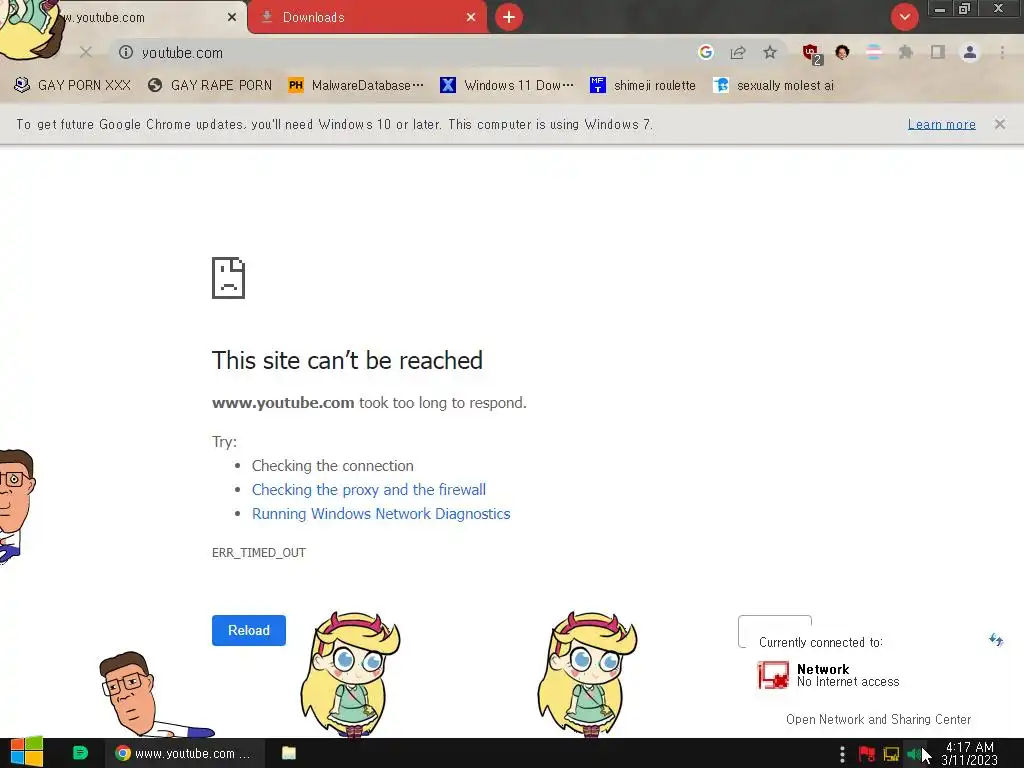The image size is (1024, 768).
Task: Click the blue Reload button
Action: 249,630
